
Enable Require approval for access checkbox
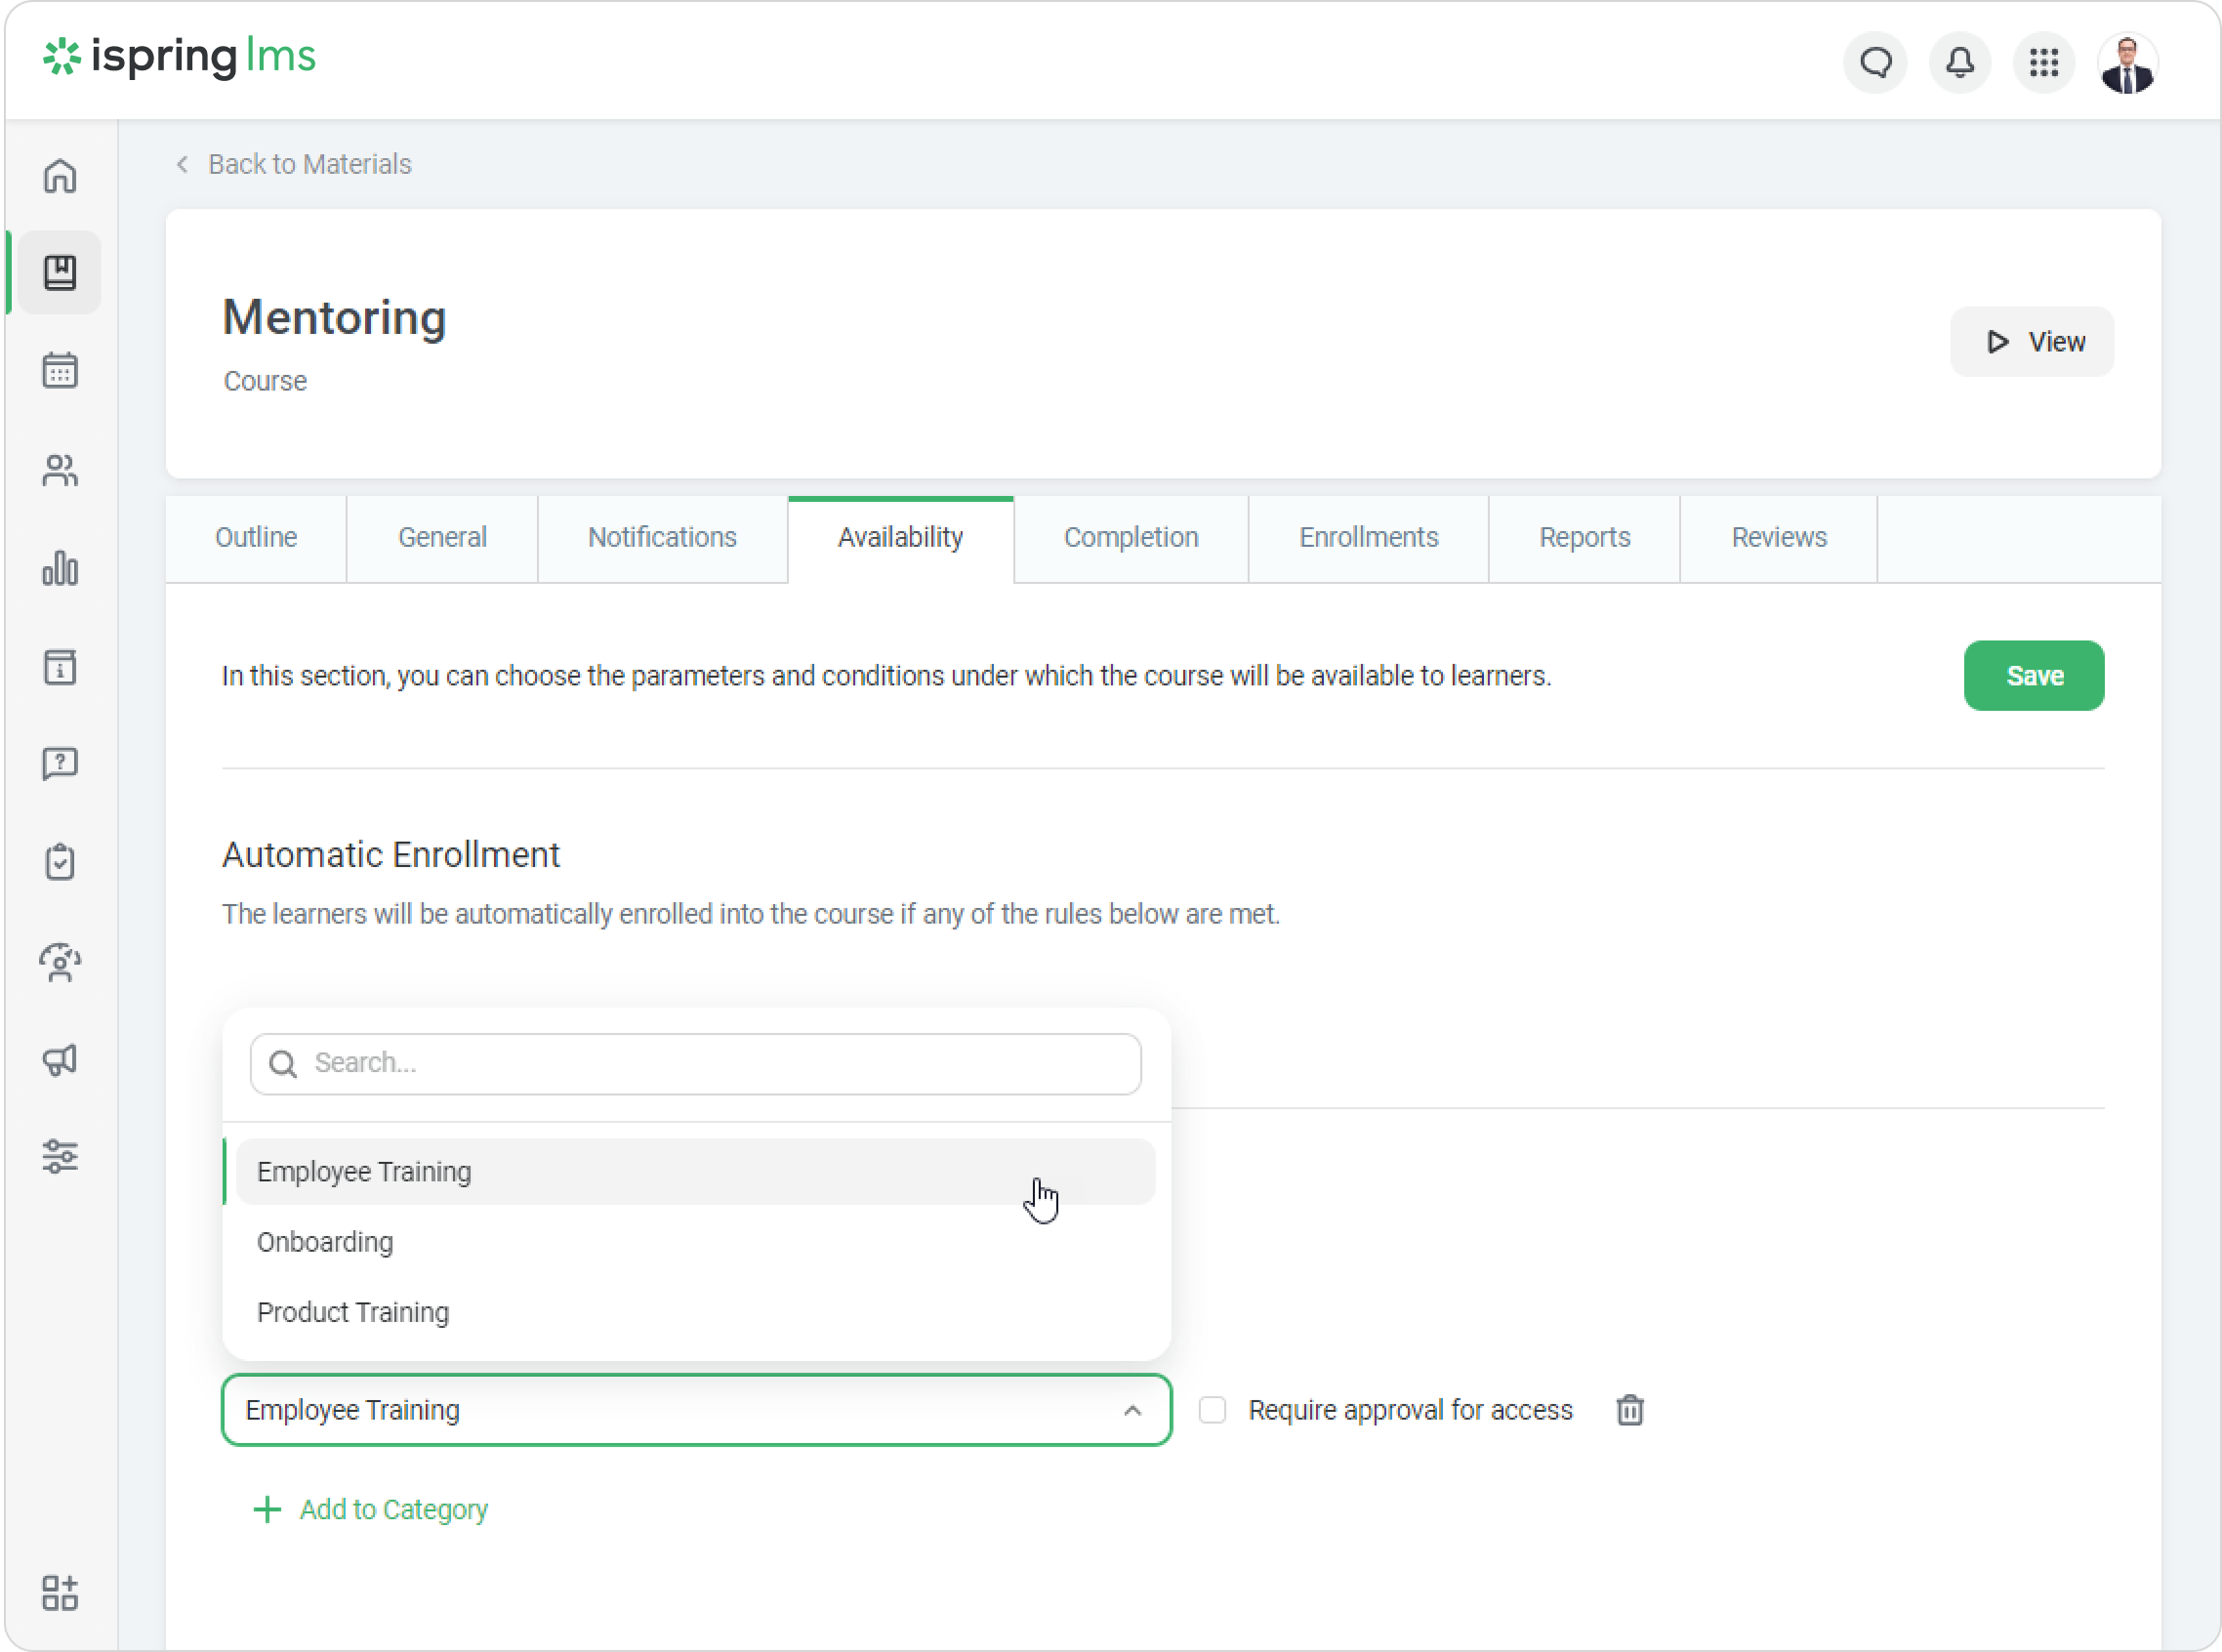tap(1212, 1410)
